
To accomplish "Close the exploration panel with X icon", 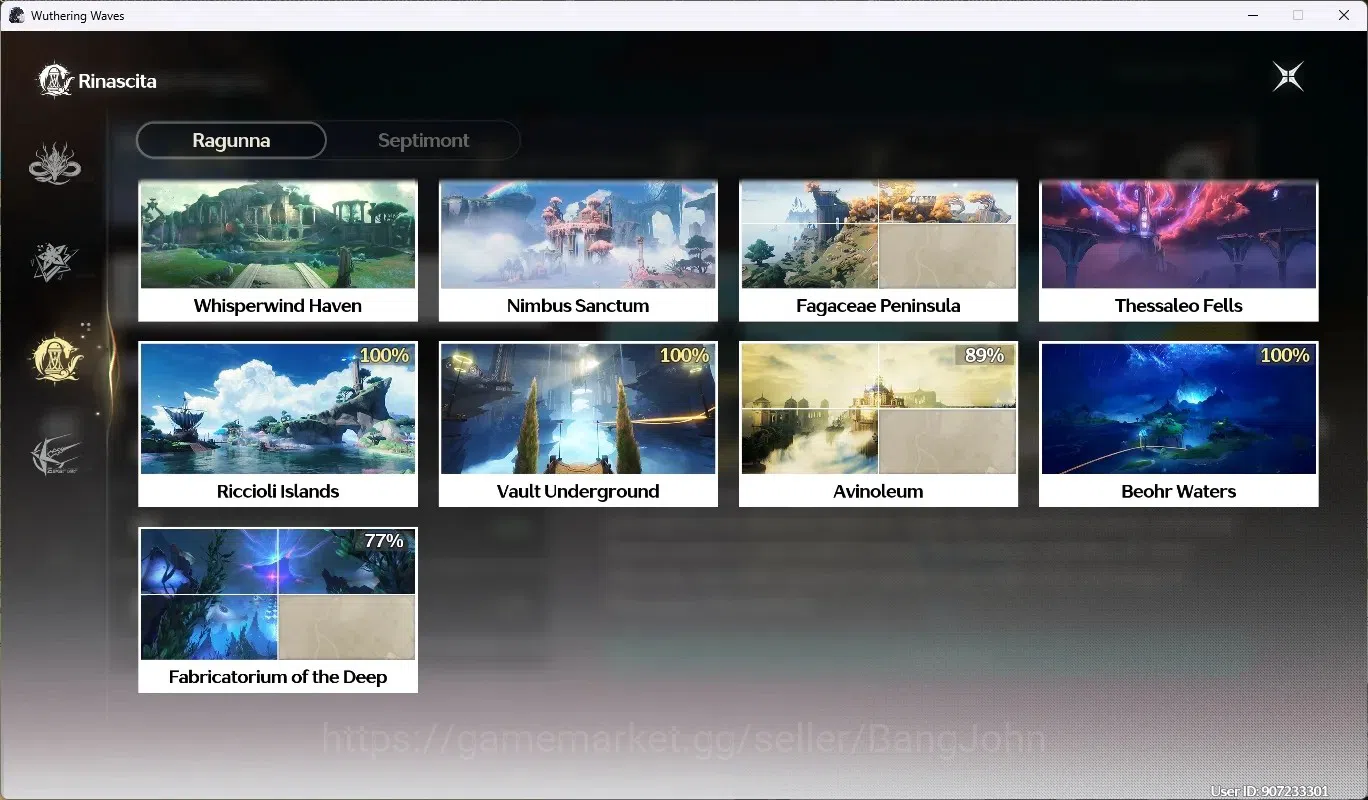I will (1288, 77).
